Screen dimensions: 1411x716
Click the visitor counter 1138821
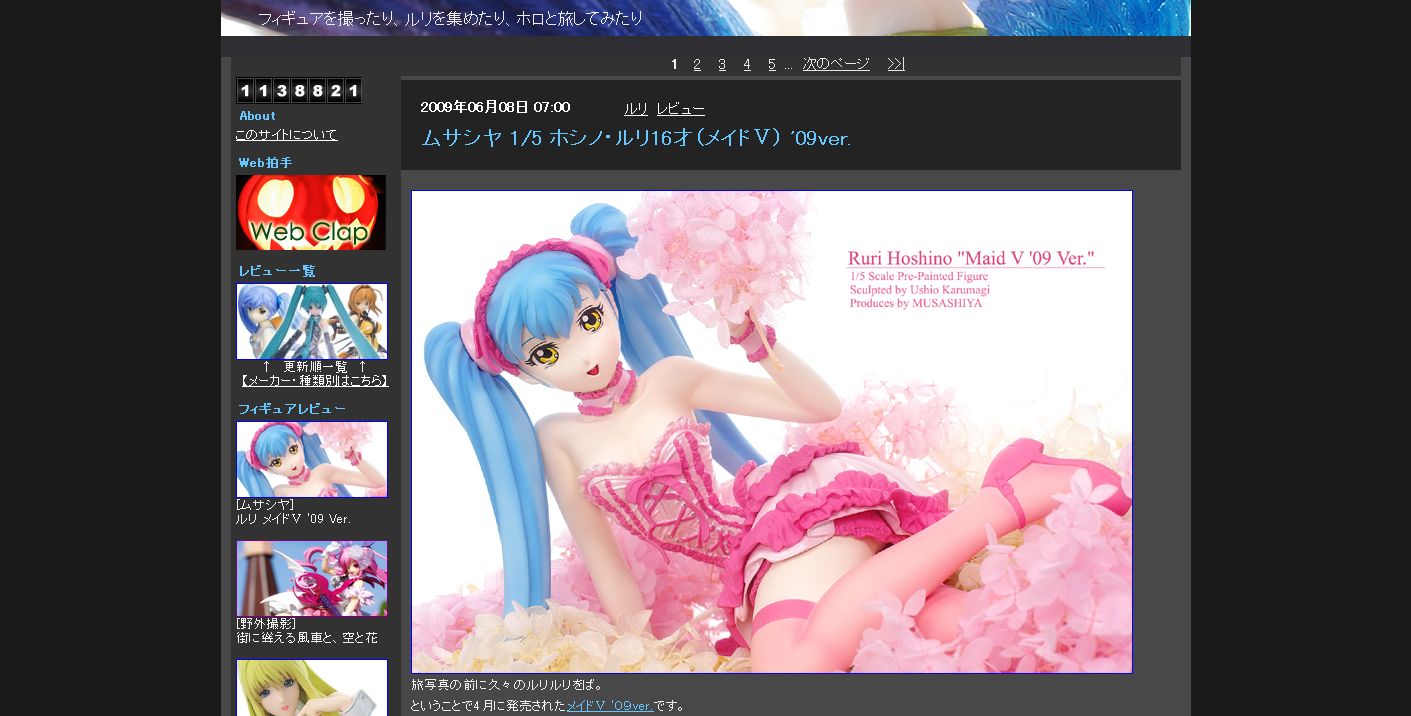pos(299,91)
